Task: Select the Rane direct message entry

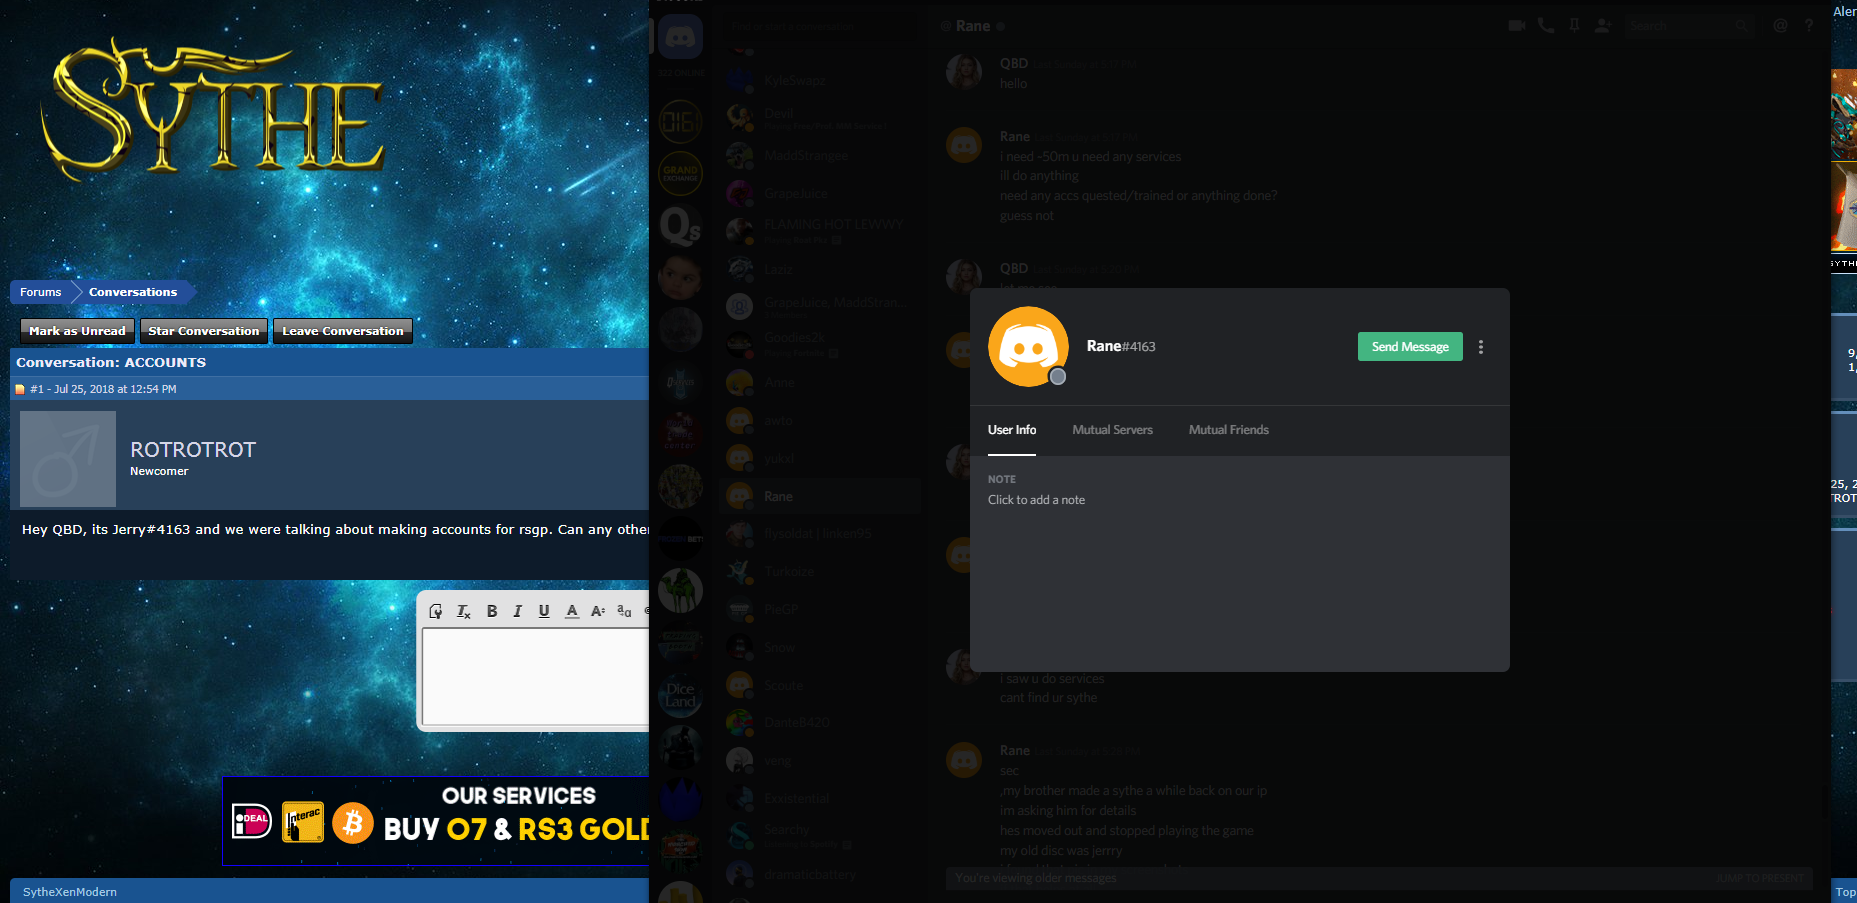Action: (x=820, y=496)
